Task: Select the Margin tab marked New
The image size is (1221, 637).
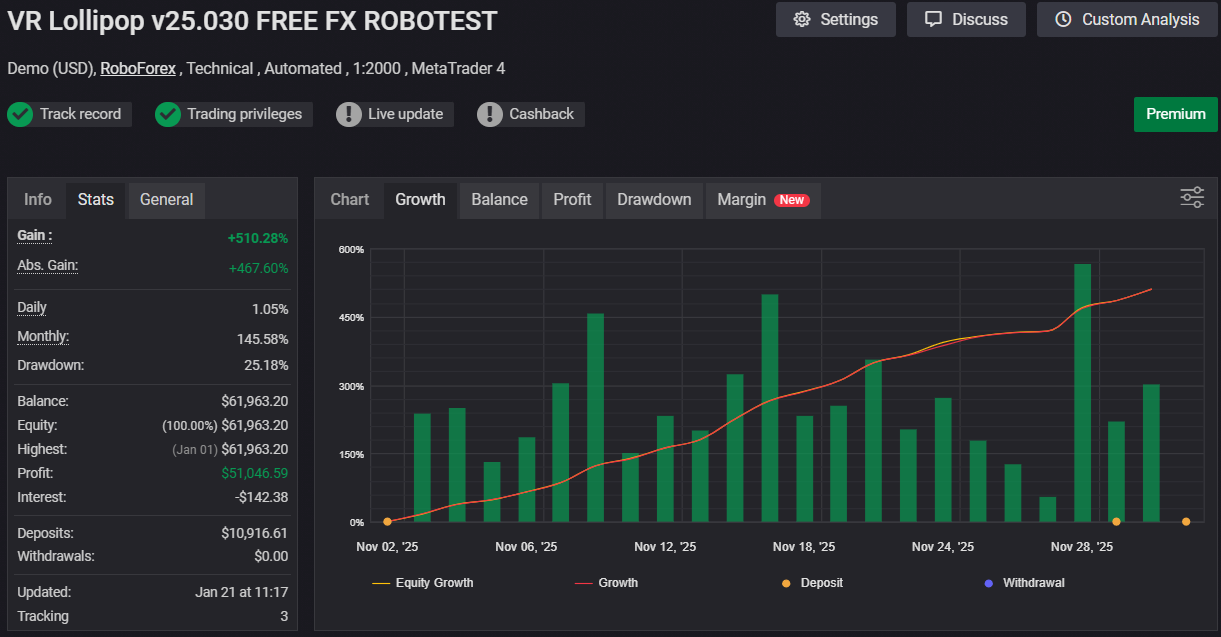Action: 762,200
